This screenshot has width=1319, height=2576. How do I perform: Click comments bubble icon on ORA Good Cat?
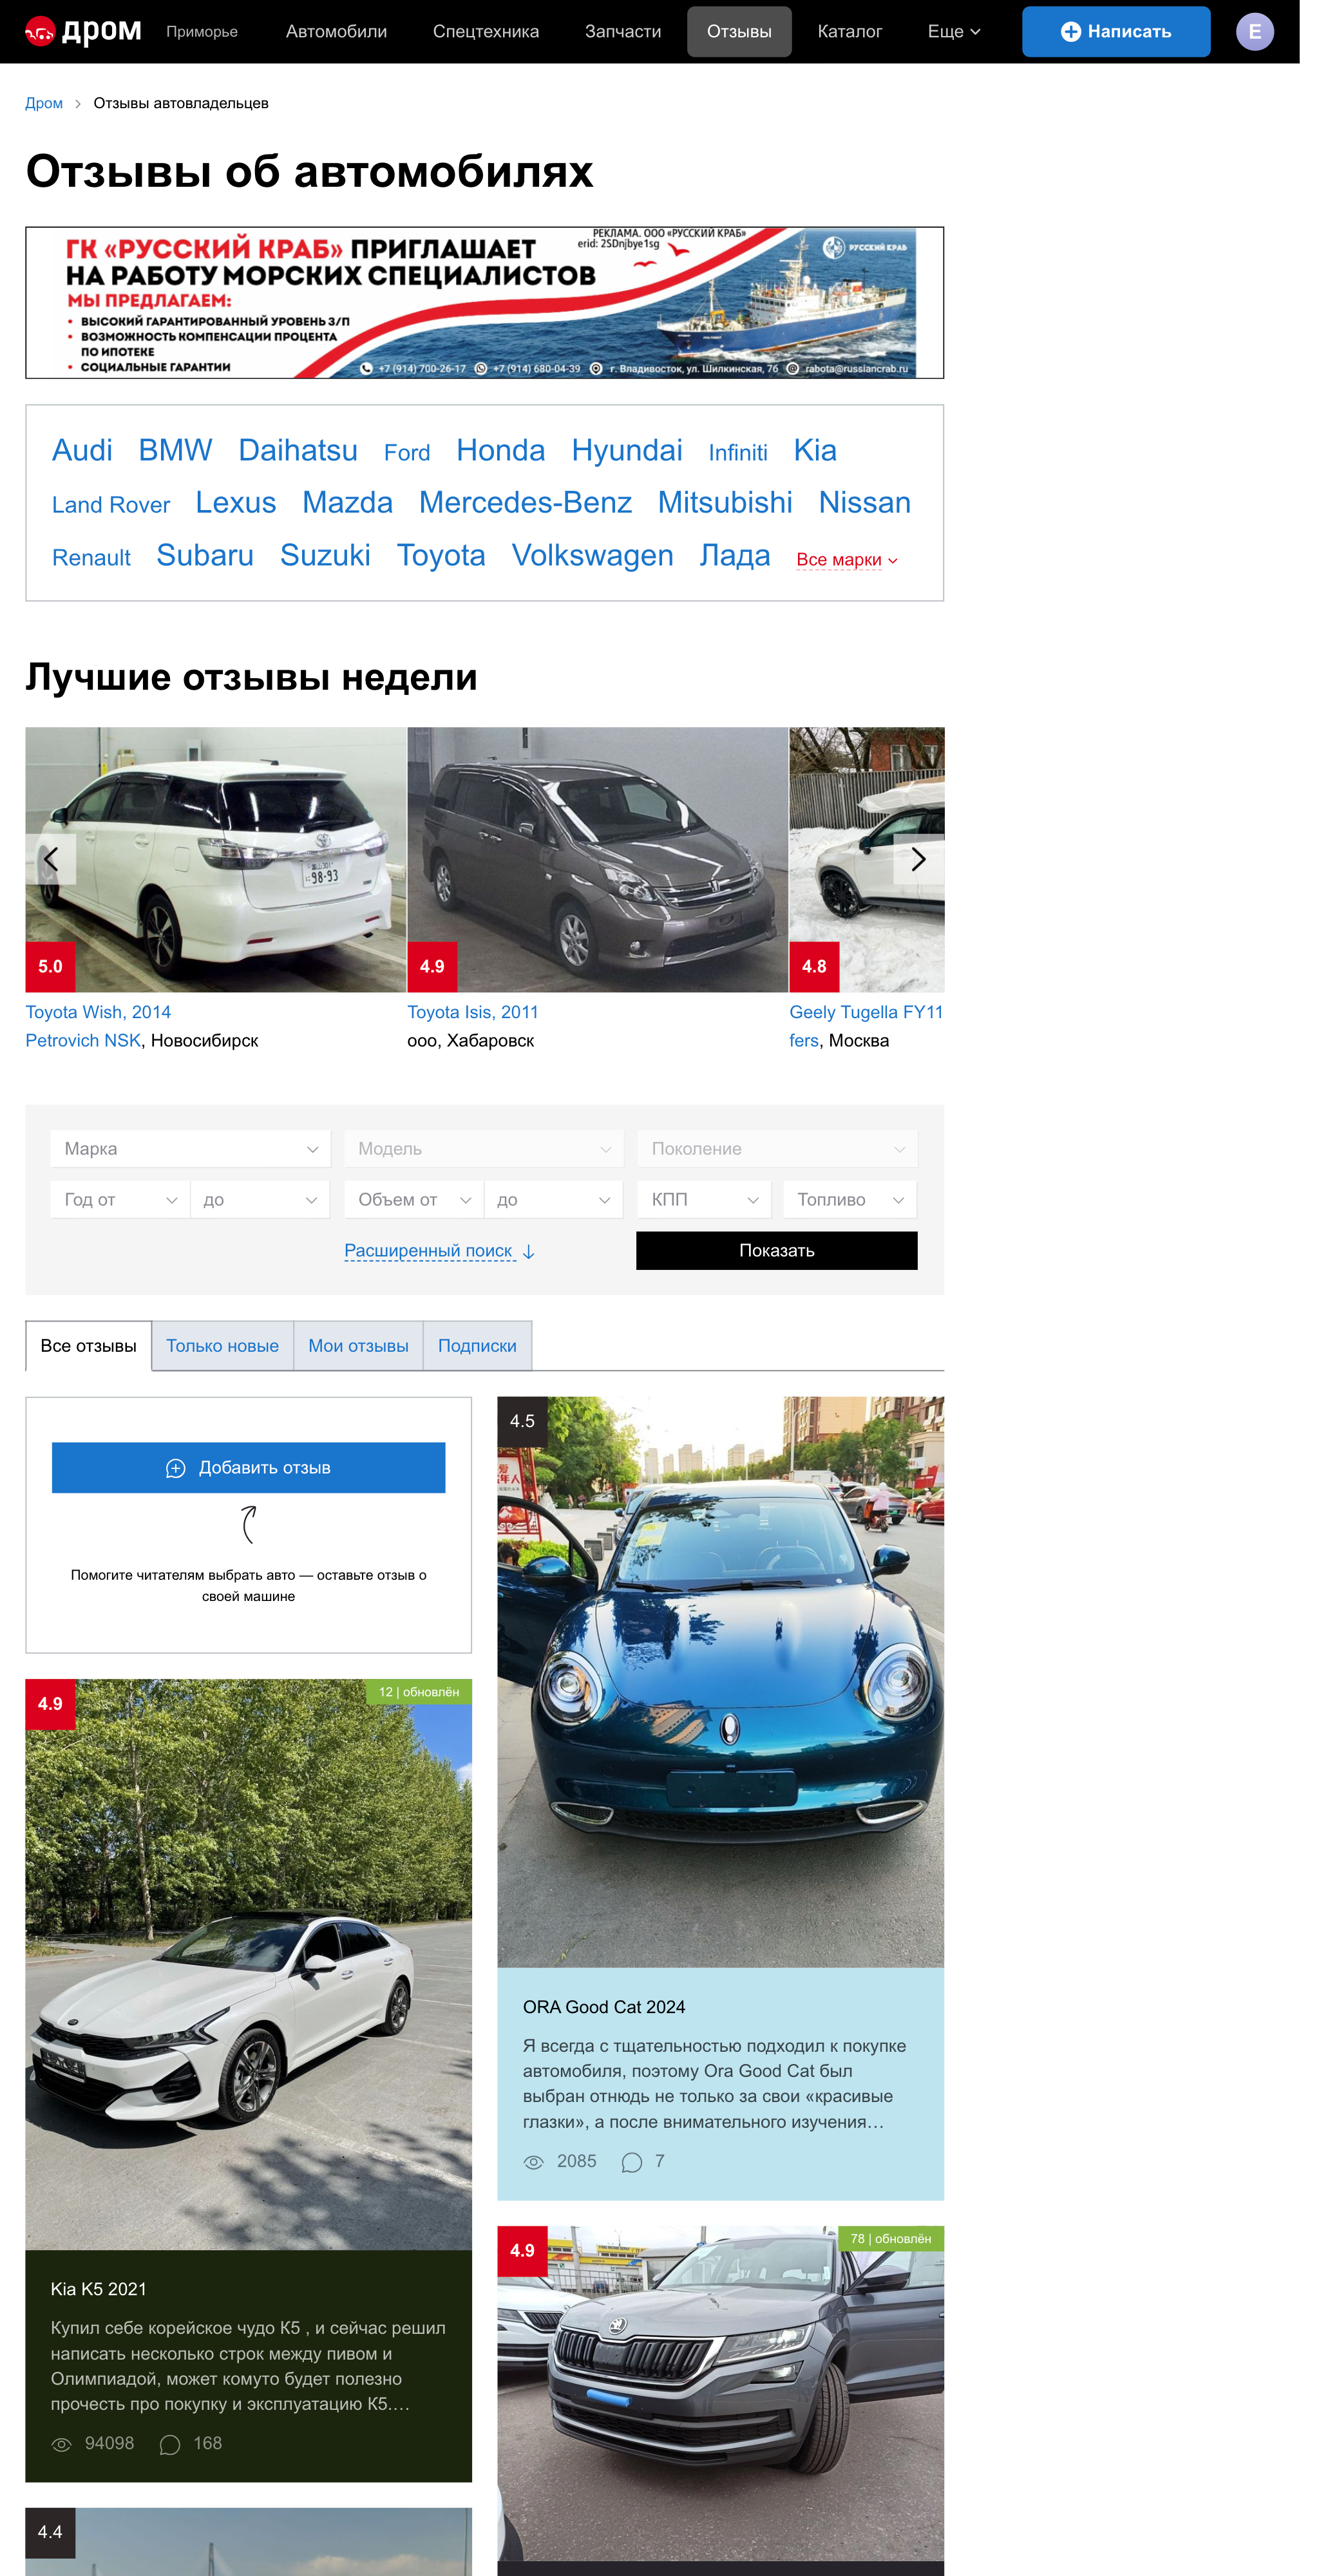click(631, 2162)
